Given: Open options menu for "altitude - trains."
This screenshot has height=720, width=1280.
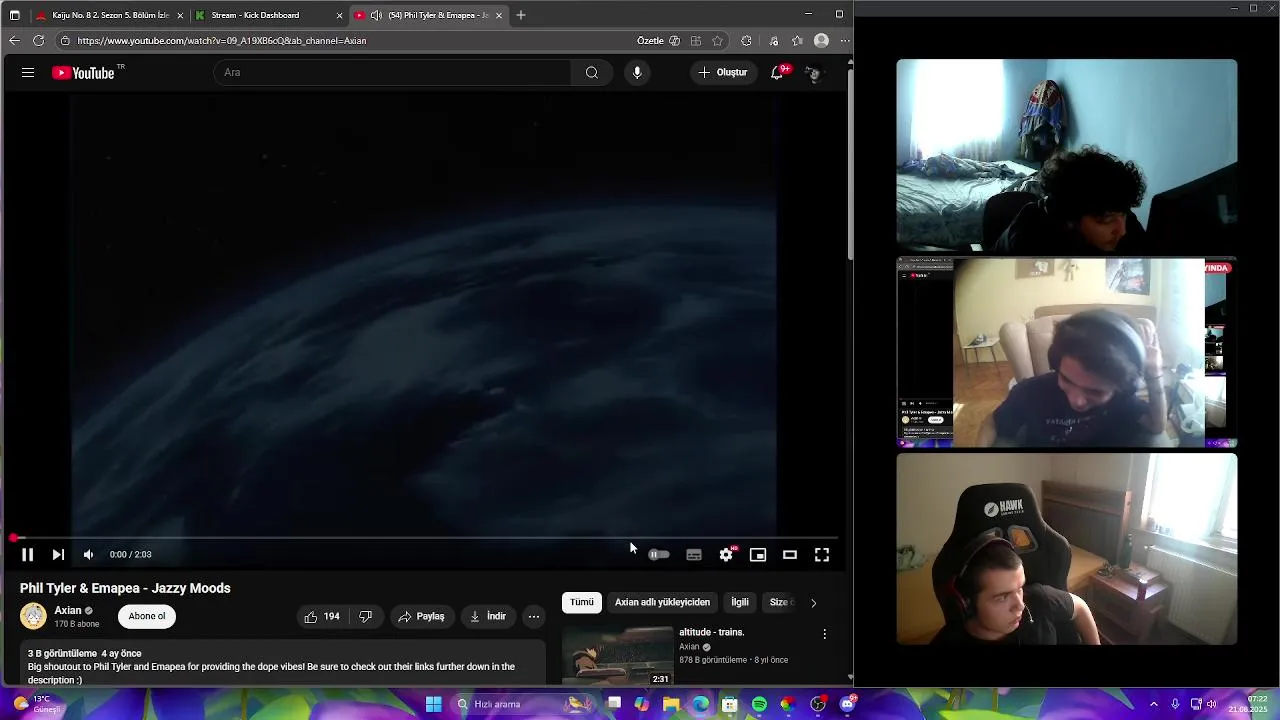Looking at the screenshot, I should click(825, 634).
